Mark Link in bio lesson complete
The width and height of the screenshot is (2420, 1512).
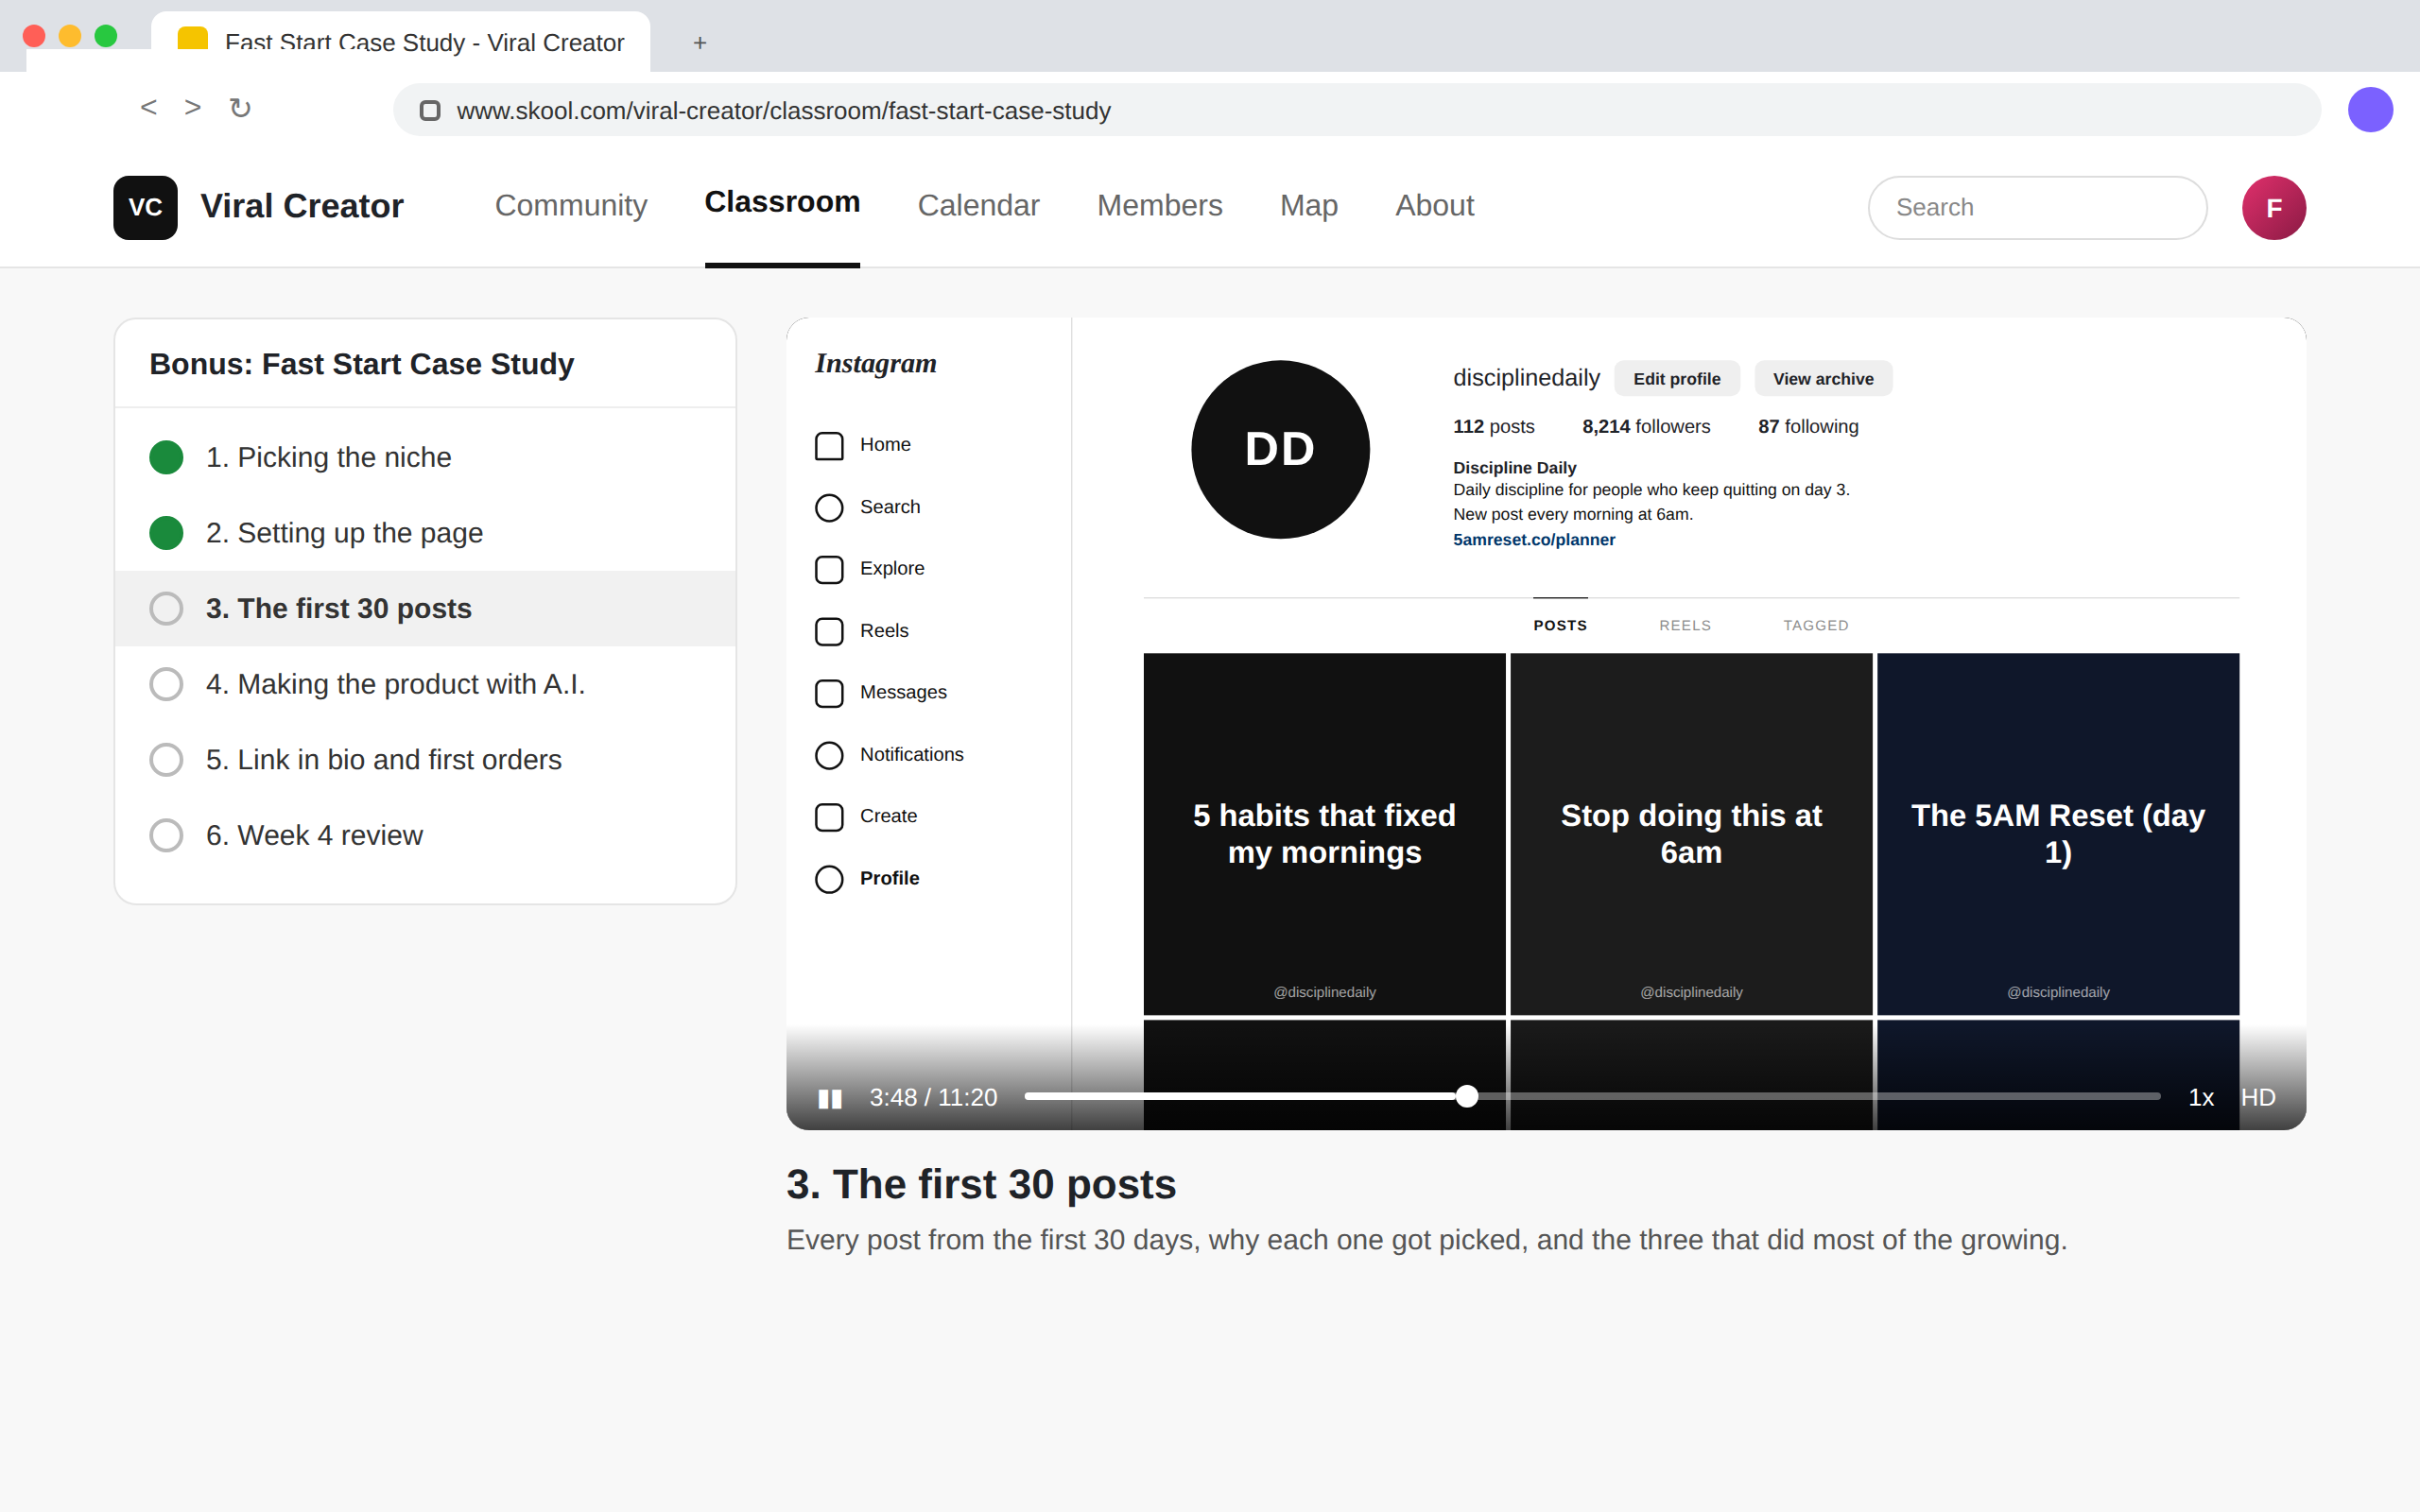point(166,760)
